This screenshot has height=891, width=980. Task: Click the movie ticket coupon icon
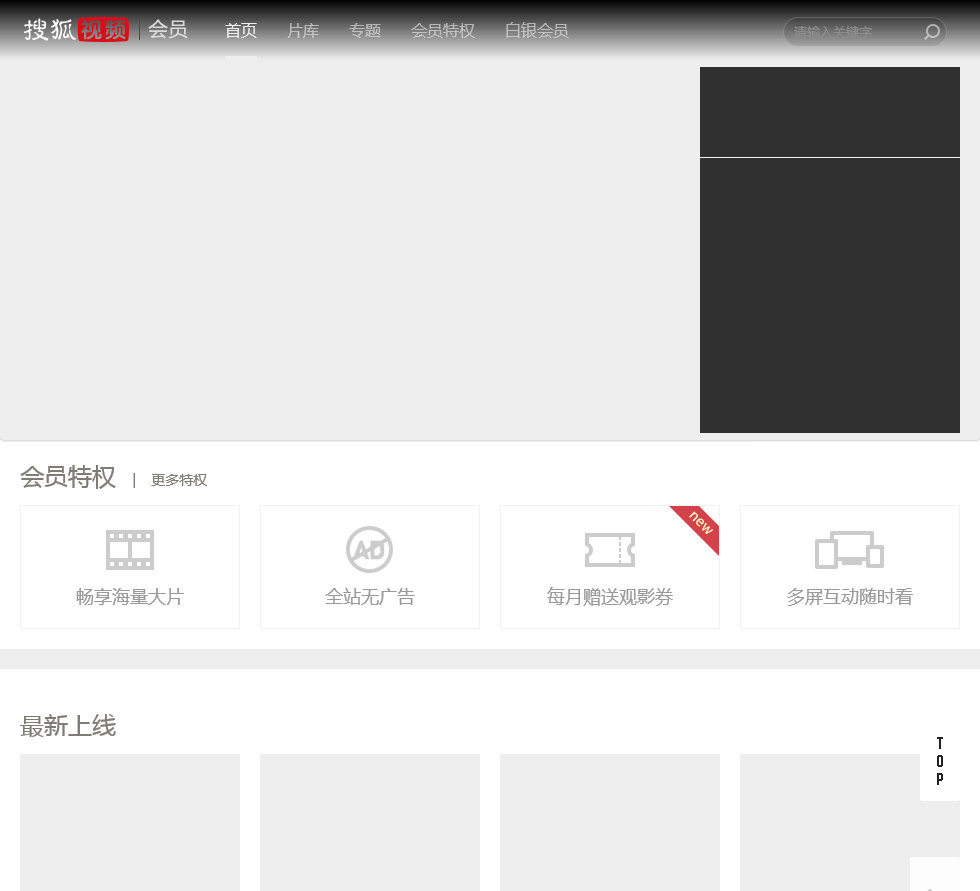[x=610, y=550]
